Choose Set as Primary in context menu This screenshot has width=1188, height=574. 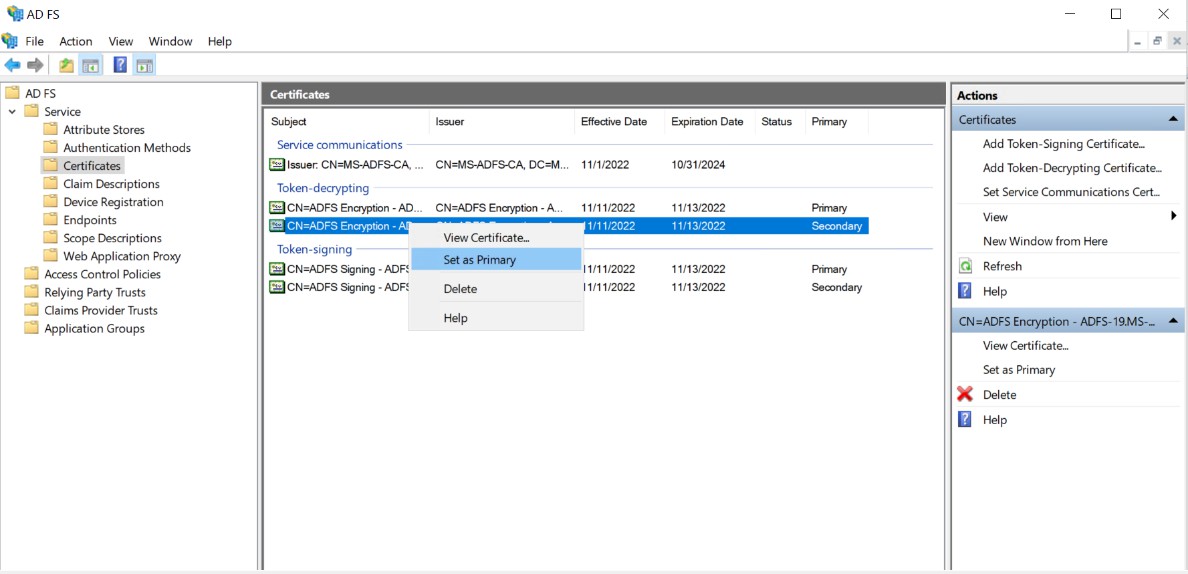(496, 260)
